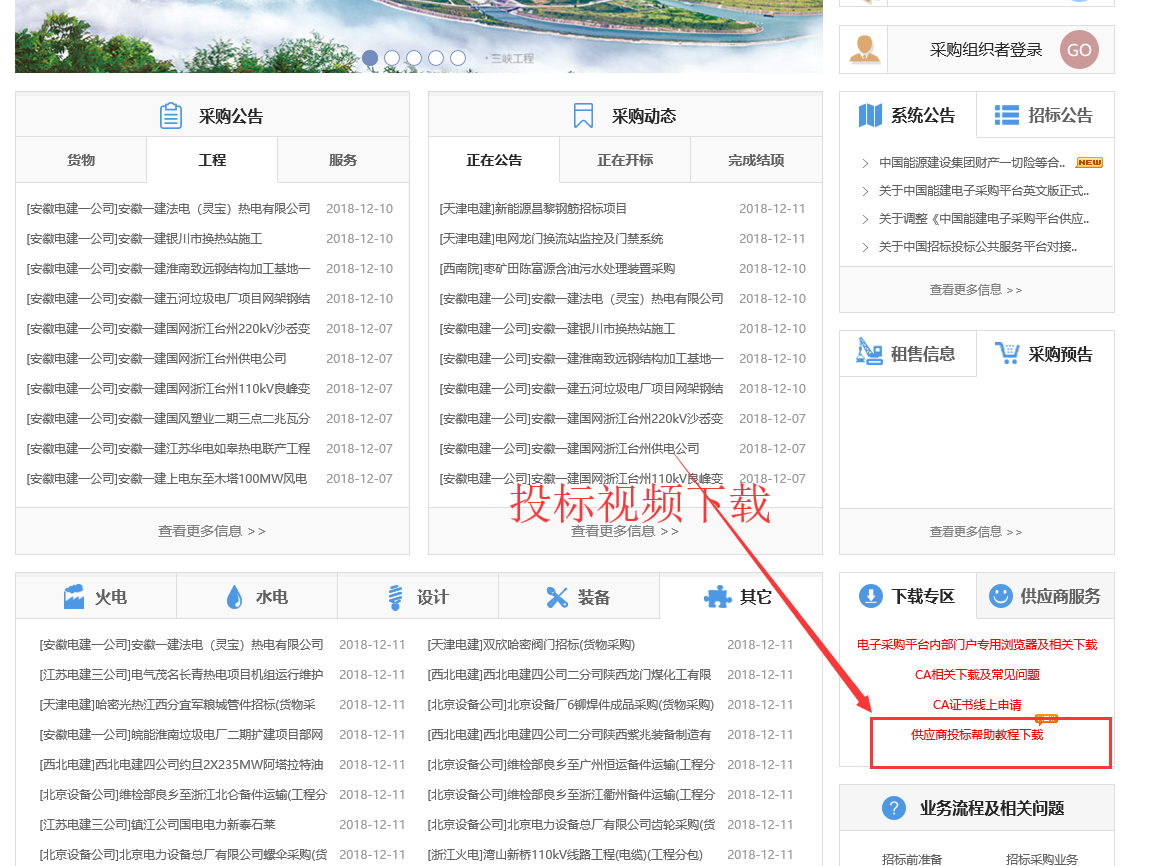Image resolution: width=1172 pixels, height=866 pixels.
Task: Open the CA证书线上申请 link
Action: (977, 705)
